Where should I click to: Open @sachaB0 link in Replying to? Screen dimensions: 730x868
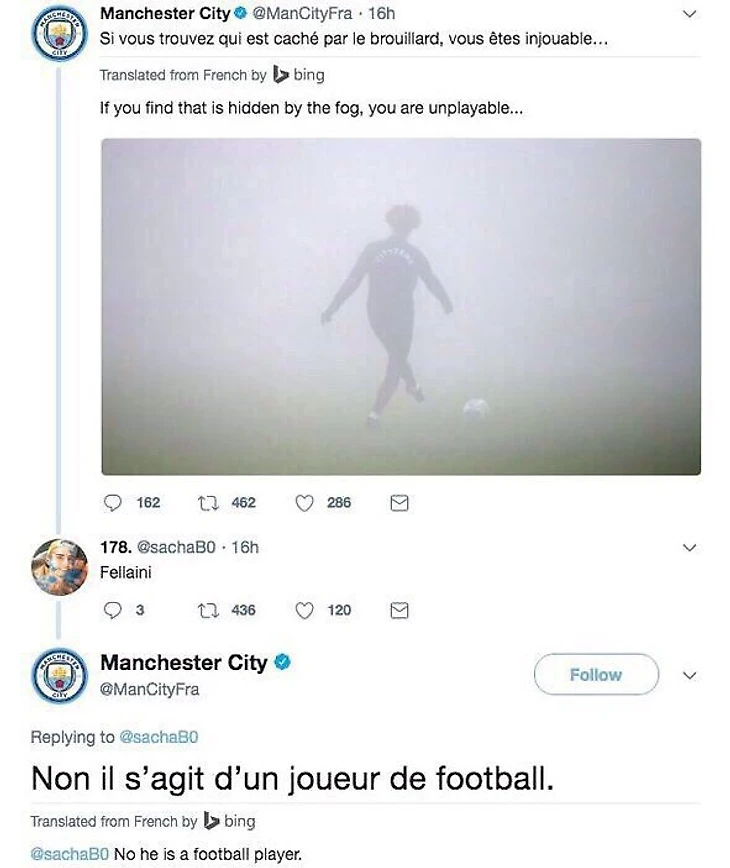click(159, 737)
